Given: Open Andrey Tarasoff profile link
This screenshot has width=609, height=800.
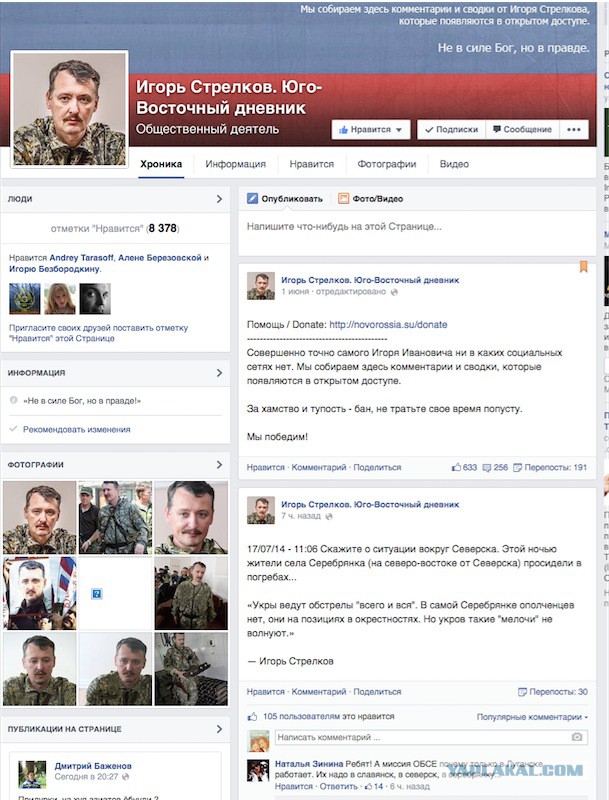Looking at the screenshot, I should click(x=82, y=258).
